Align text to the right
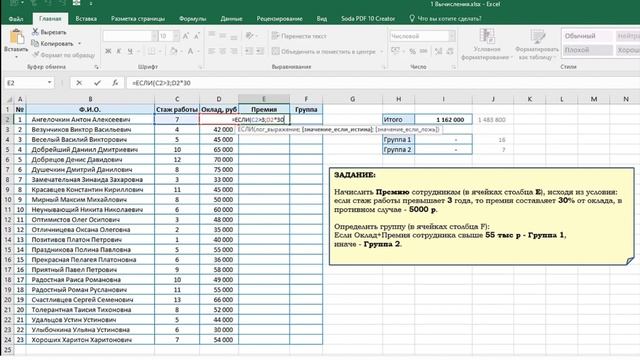This screenshot has height=360, width=640. 233,51
